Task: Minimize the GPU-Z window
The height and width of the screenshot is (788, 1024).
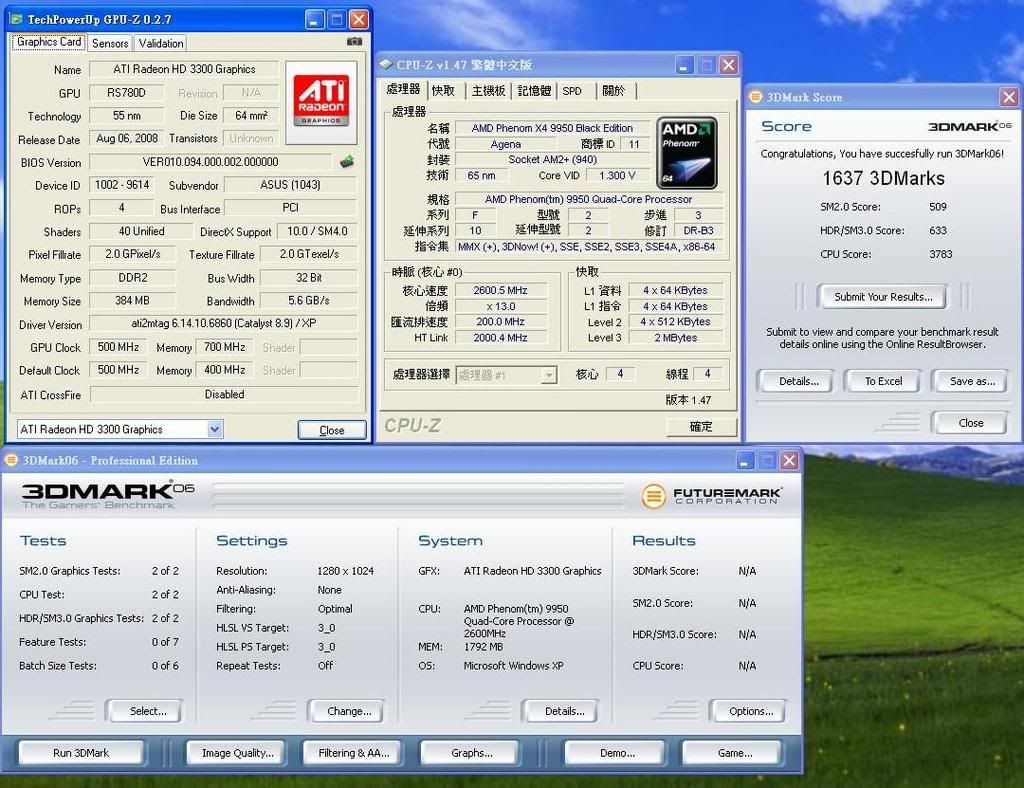Action: click(x=315, y=20)
